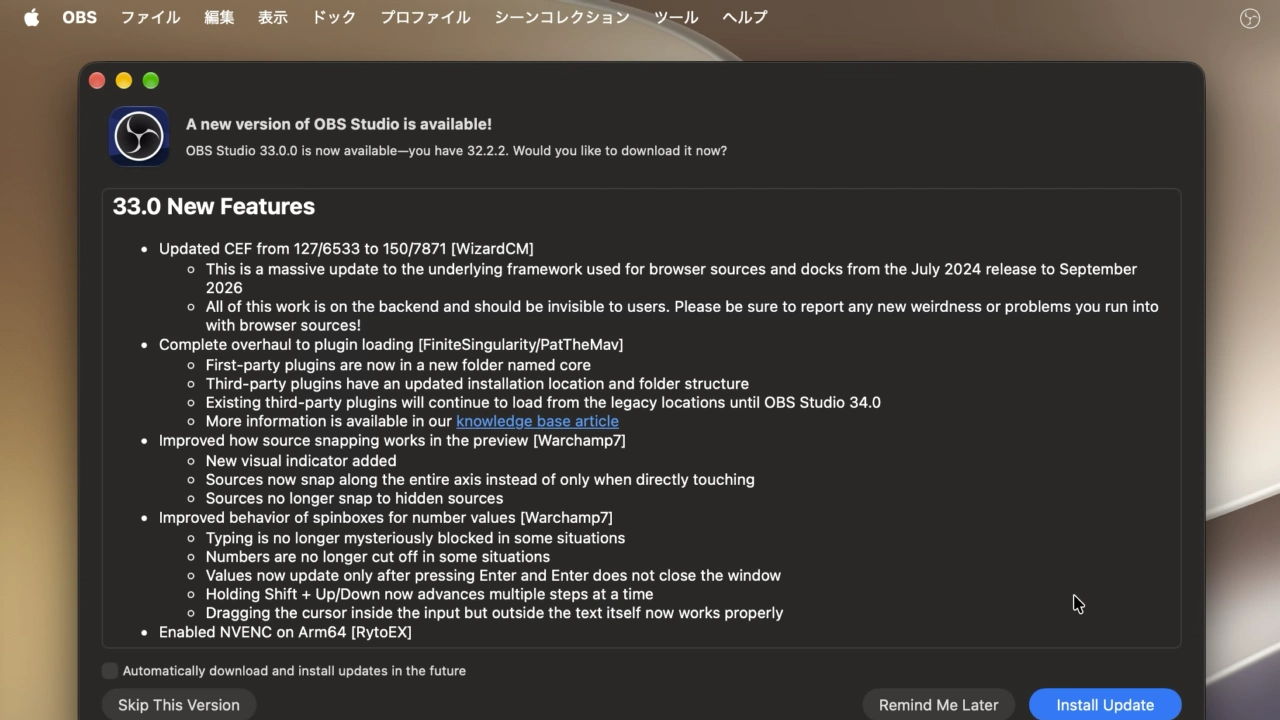Open the 表示 menu
Image resolution: width=1280 pixels, height=720 pixels.
tap(273, 17)
